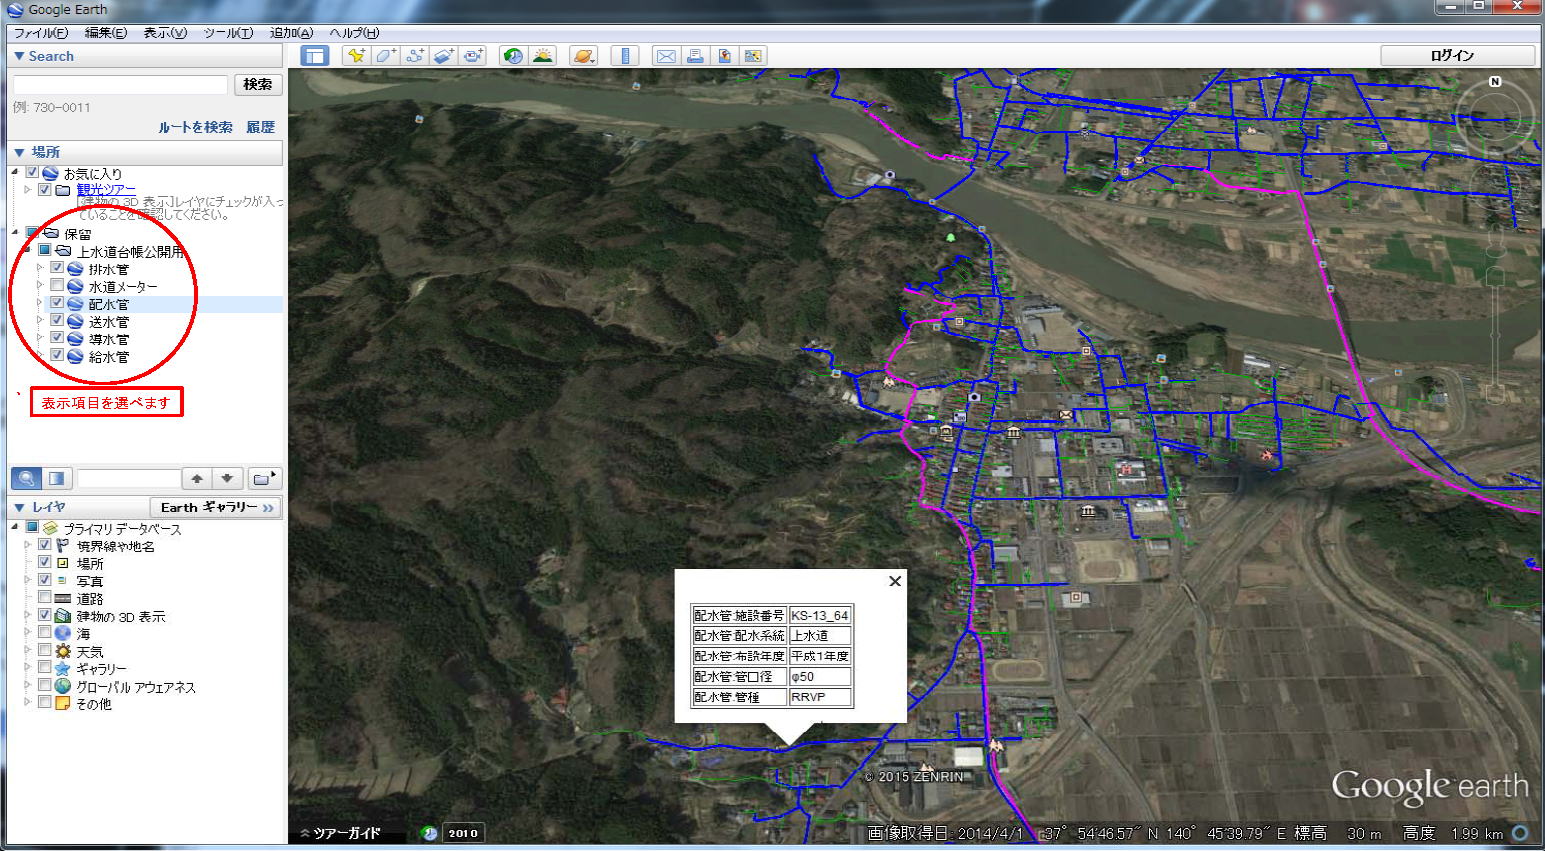Open the 表示(V) menu
1545x851 pixels.
165,33
